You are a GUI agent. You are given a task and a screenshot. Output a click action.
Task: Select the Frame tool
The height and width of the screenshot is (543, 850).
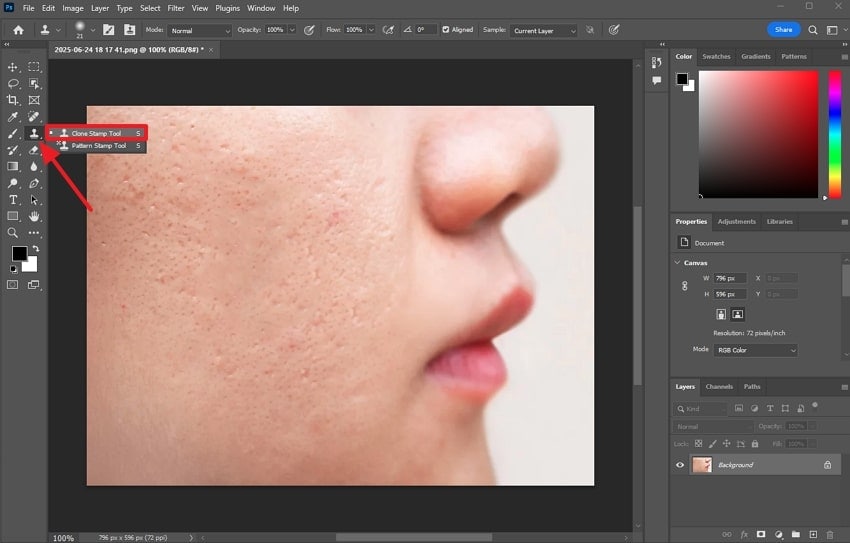pos(34,100)
